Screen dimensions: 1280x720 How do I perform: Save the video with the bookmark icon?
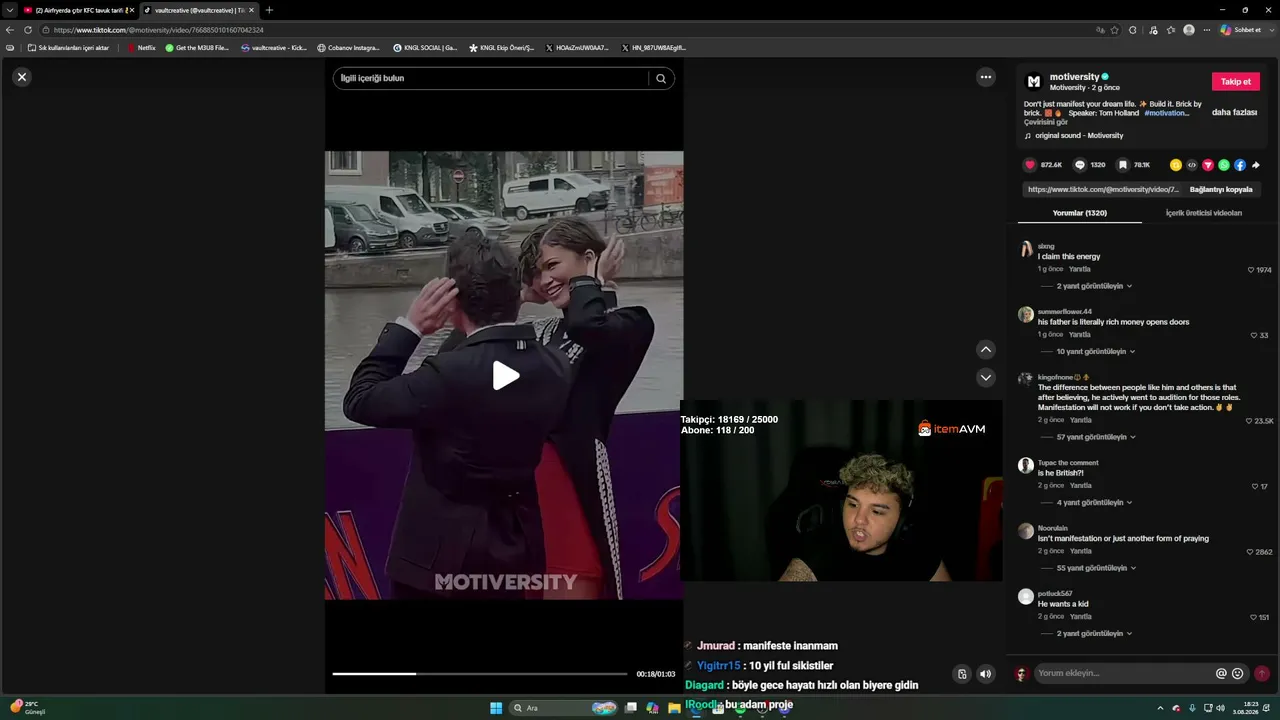tap(1123, 165)
